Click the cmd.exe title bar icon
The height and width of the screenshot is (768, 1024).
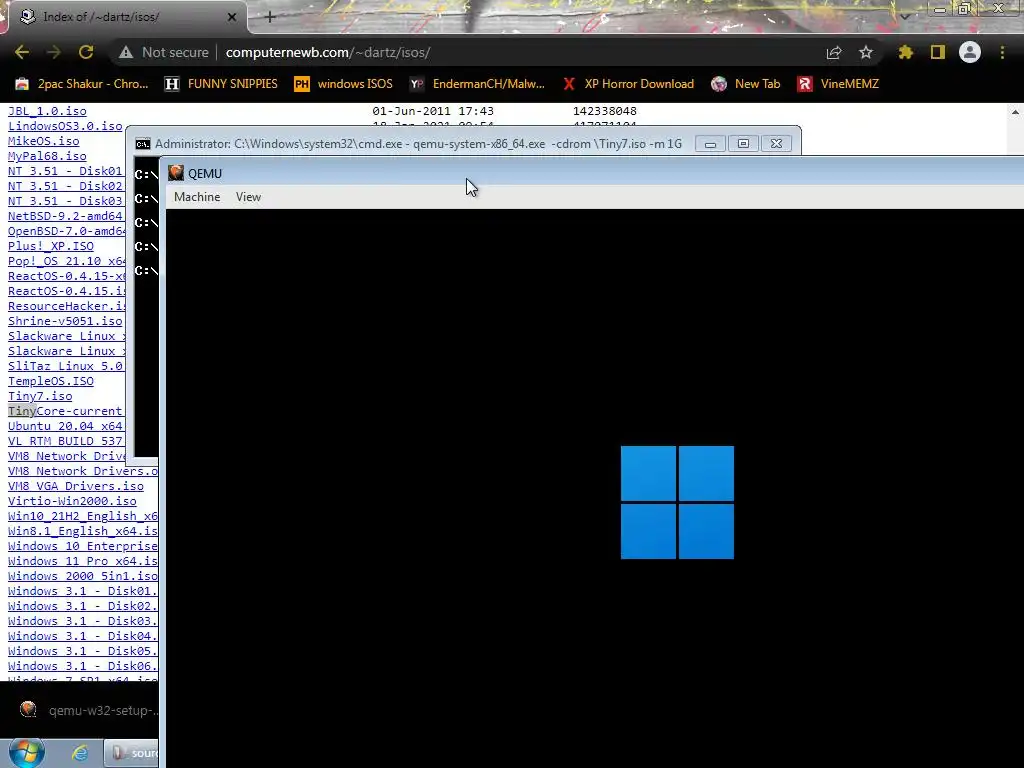142,144
